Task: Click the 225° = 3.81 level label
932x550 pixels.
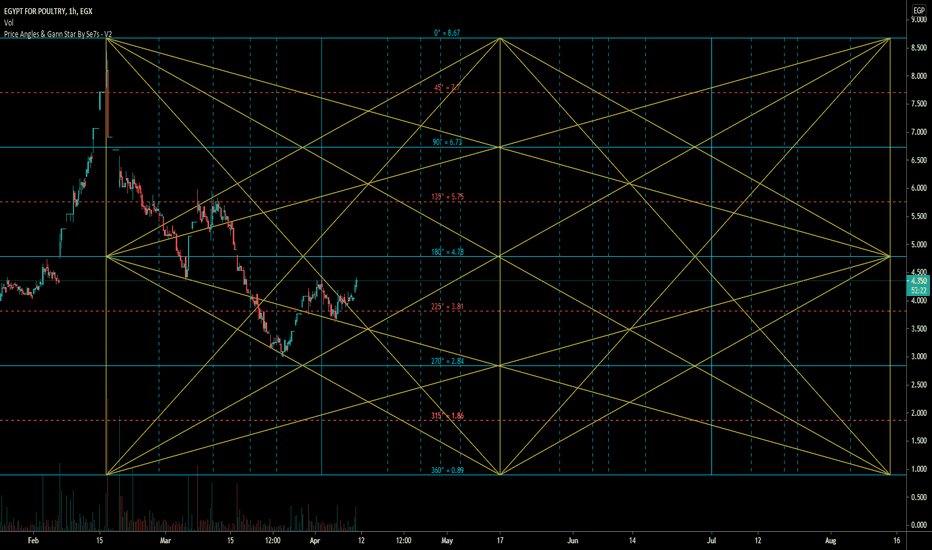Action: [x=447, y=307]
